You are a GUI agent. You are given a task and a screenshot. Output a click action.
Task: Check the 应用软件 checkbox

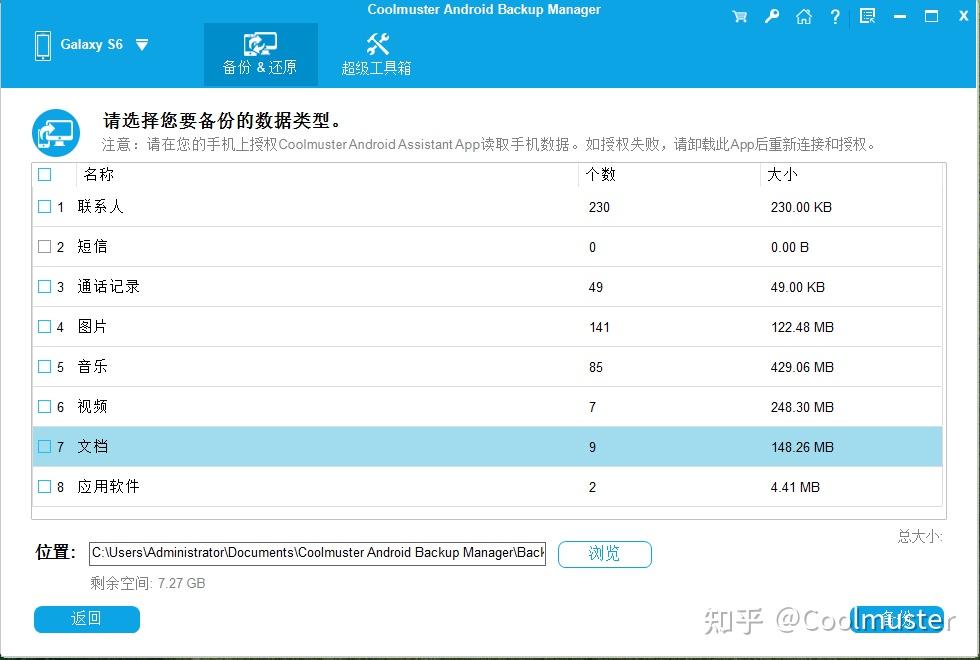(44, 486)
